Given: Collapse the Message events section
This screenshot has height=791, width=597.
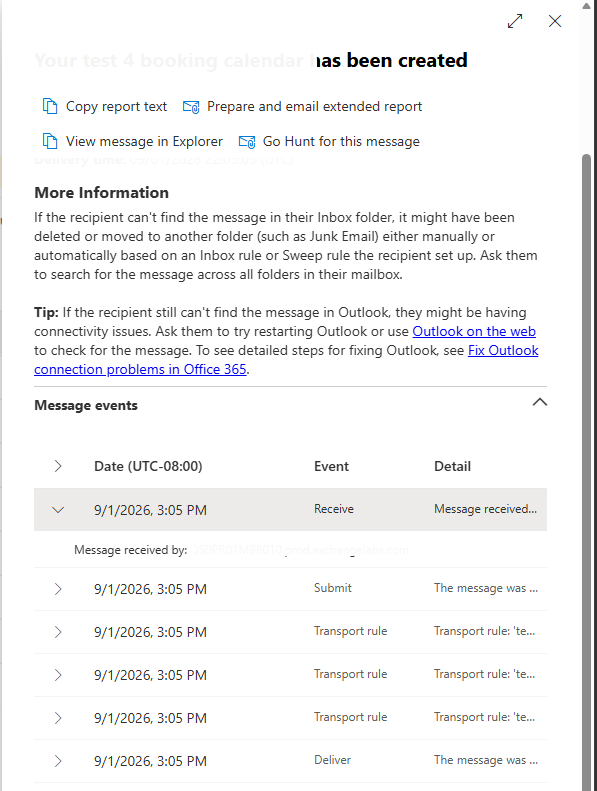Looking at the screenshot, I should (540, 402).
